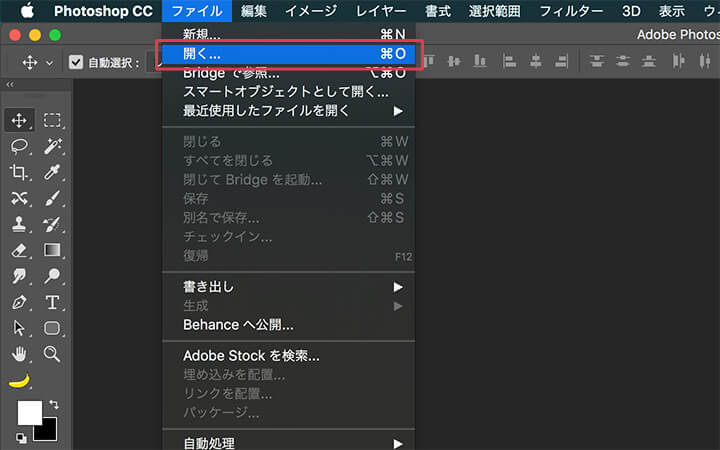Close the ファイル menu in menu bar
This screenshot has width=720, height=450.
click(x=197, y=11)
